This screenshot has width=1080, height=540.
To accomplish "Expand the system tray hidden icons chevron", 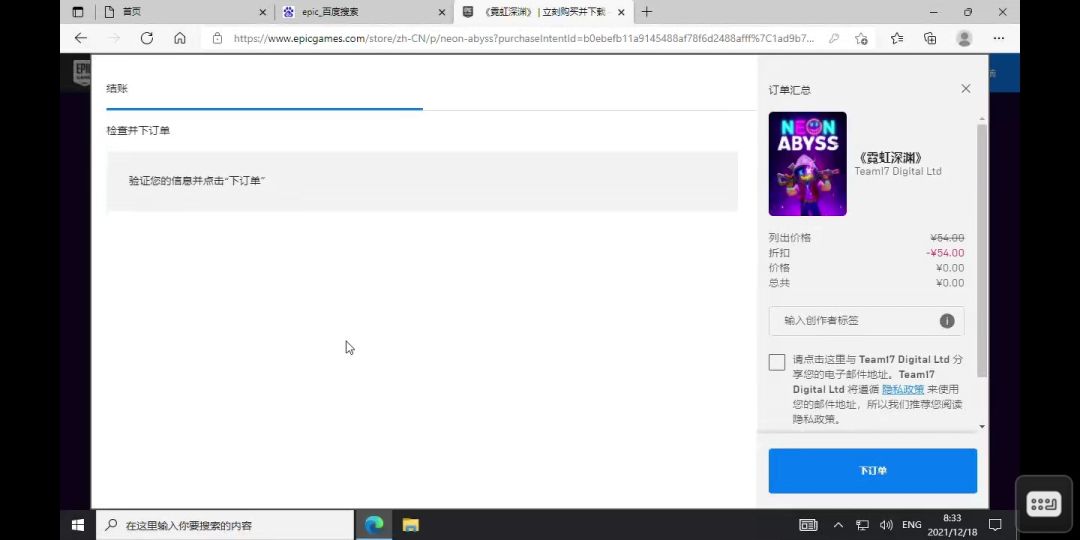I will click(x=838, y=525).
